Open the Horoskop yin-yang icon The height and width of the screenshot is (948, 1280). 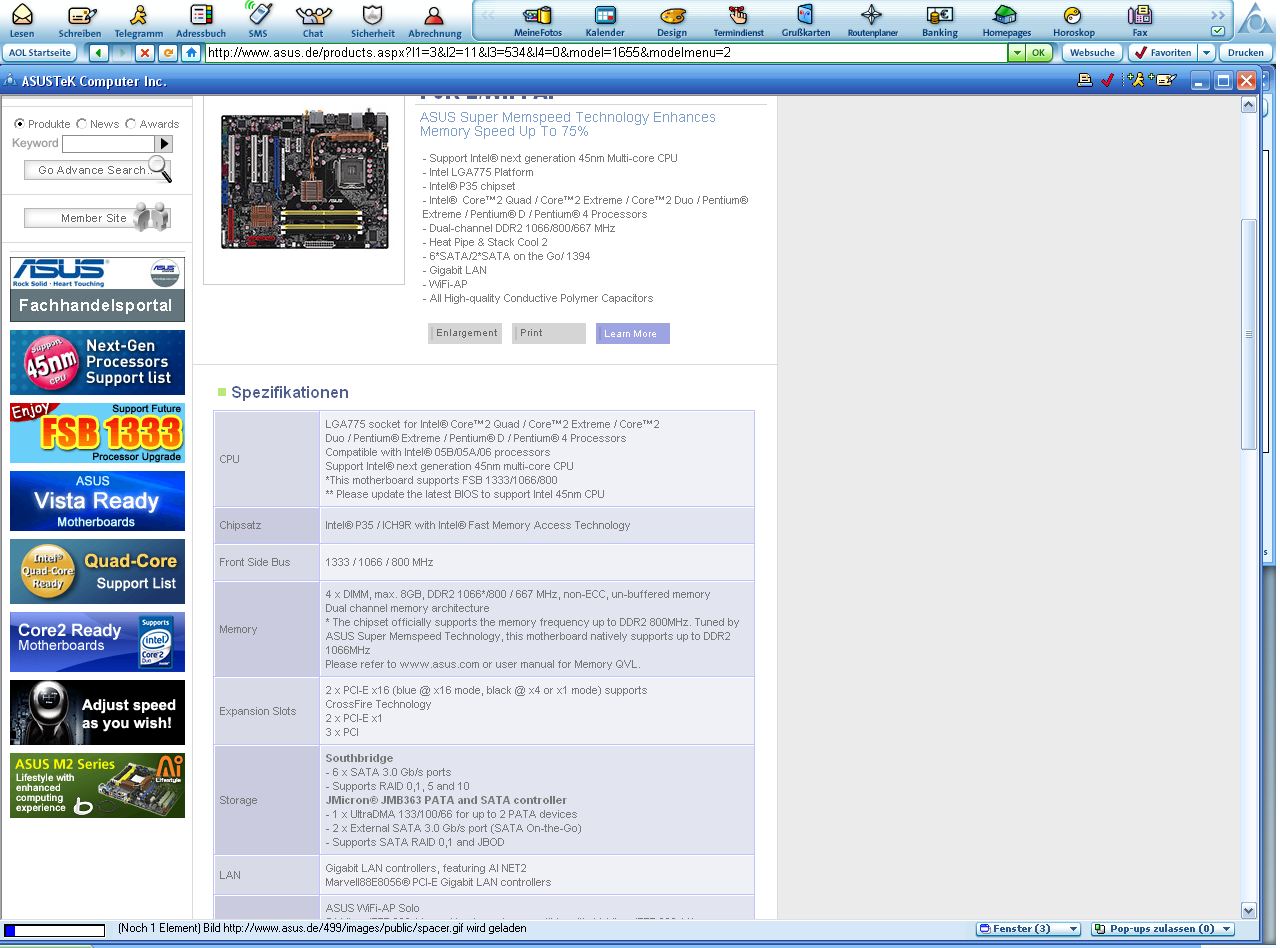(1073, 15)
